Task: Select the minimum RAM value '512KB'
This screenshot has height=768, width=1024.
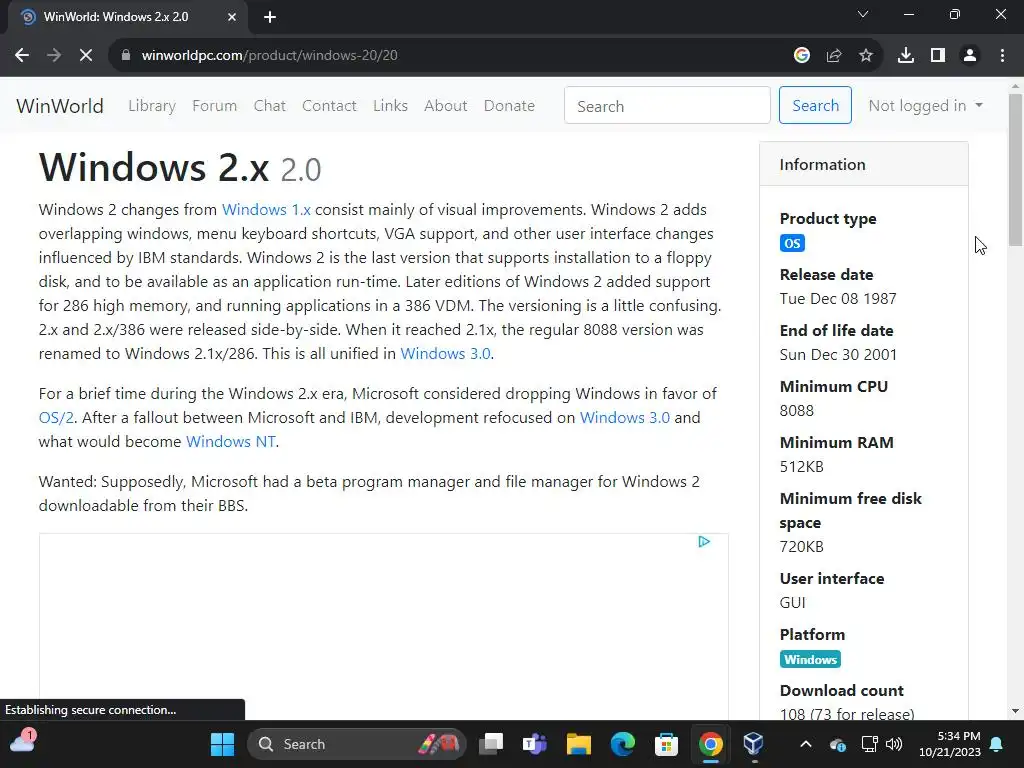Action: (x=801, y=467)
